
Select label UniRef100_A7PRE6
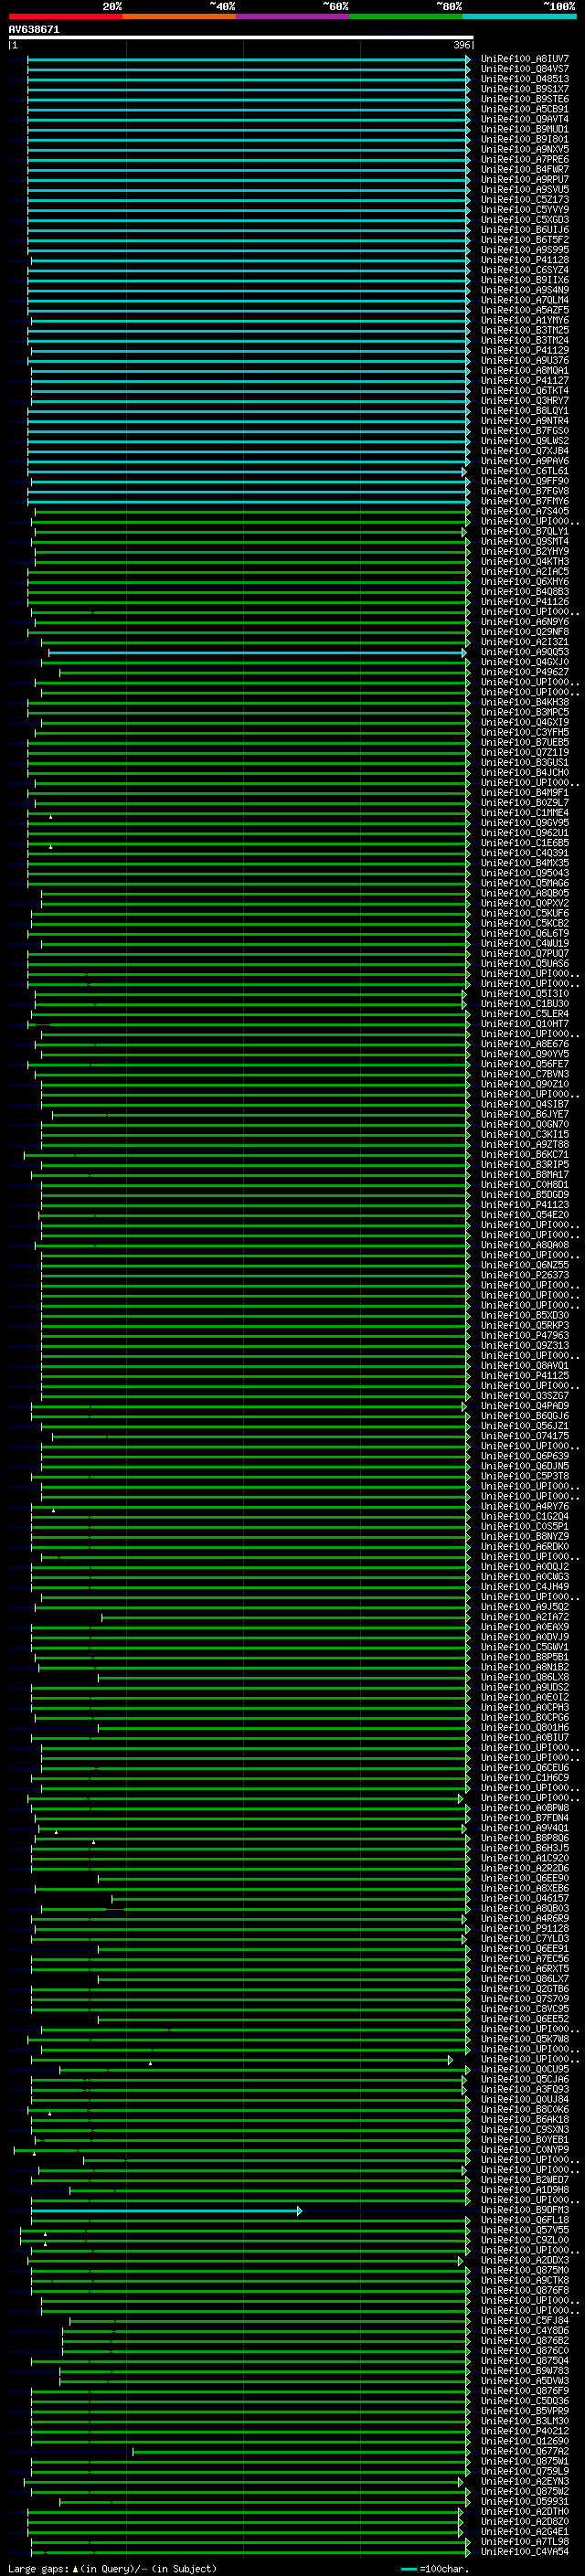click(525, 159)
